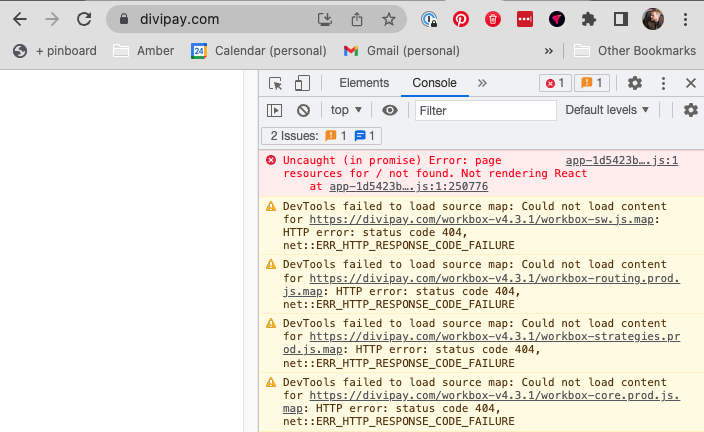The image size is (704, 432).
Task: Open the Pinterest extension
Action: [x=461, y=19]
